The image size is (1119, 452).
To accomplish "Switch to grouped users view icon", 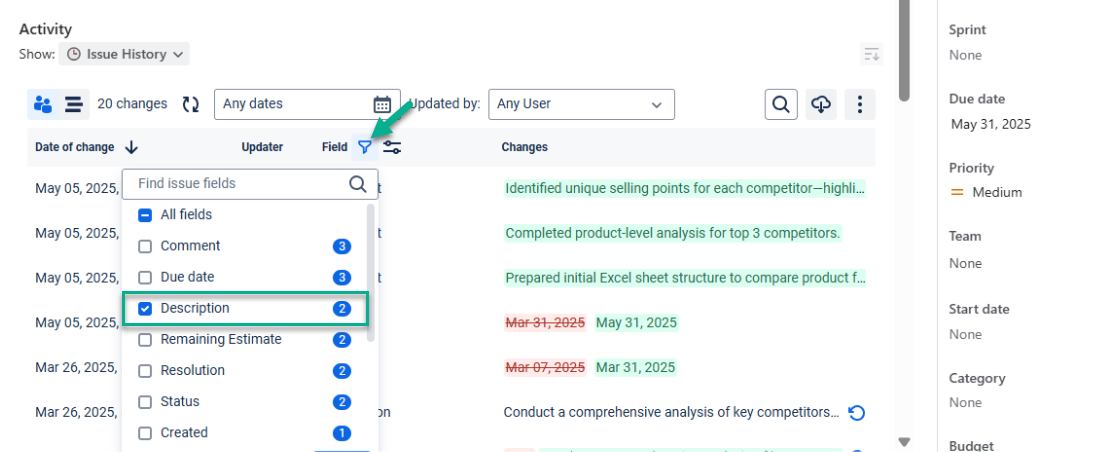I will click(x=43, y=104).
